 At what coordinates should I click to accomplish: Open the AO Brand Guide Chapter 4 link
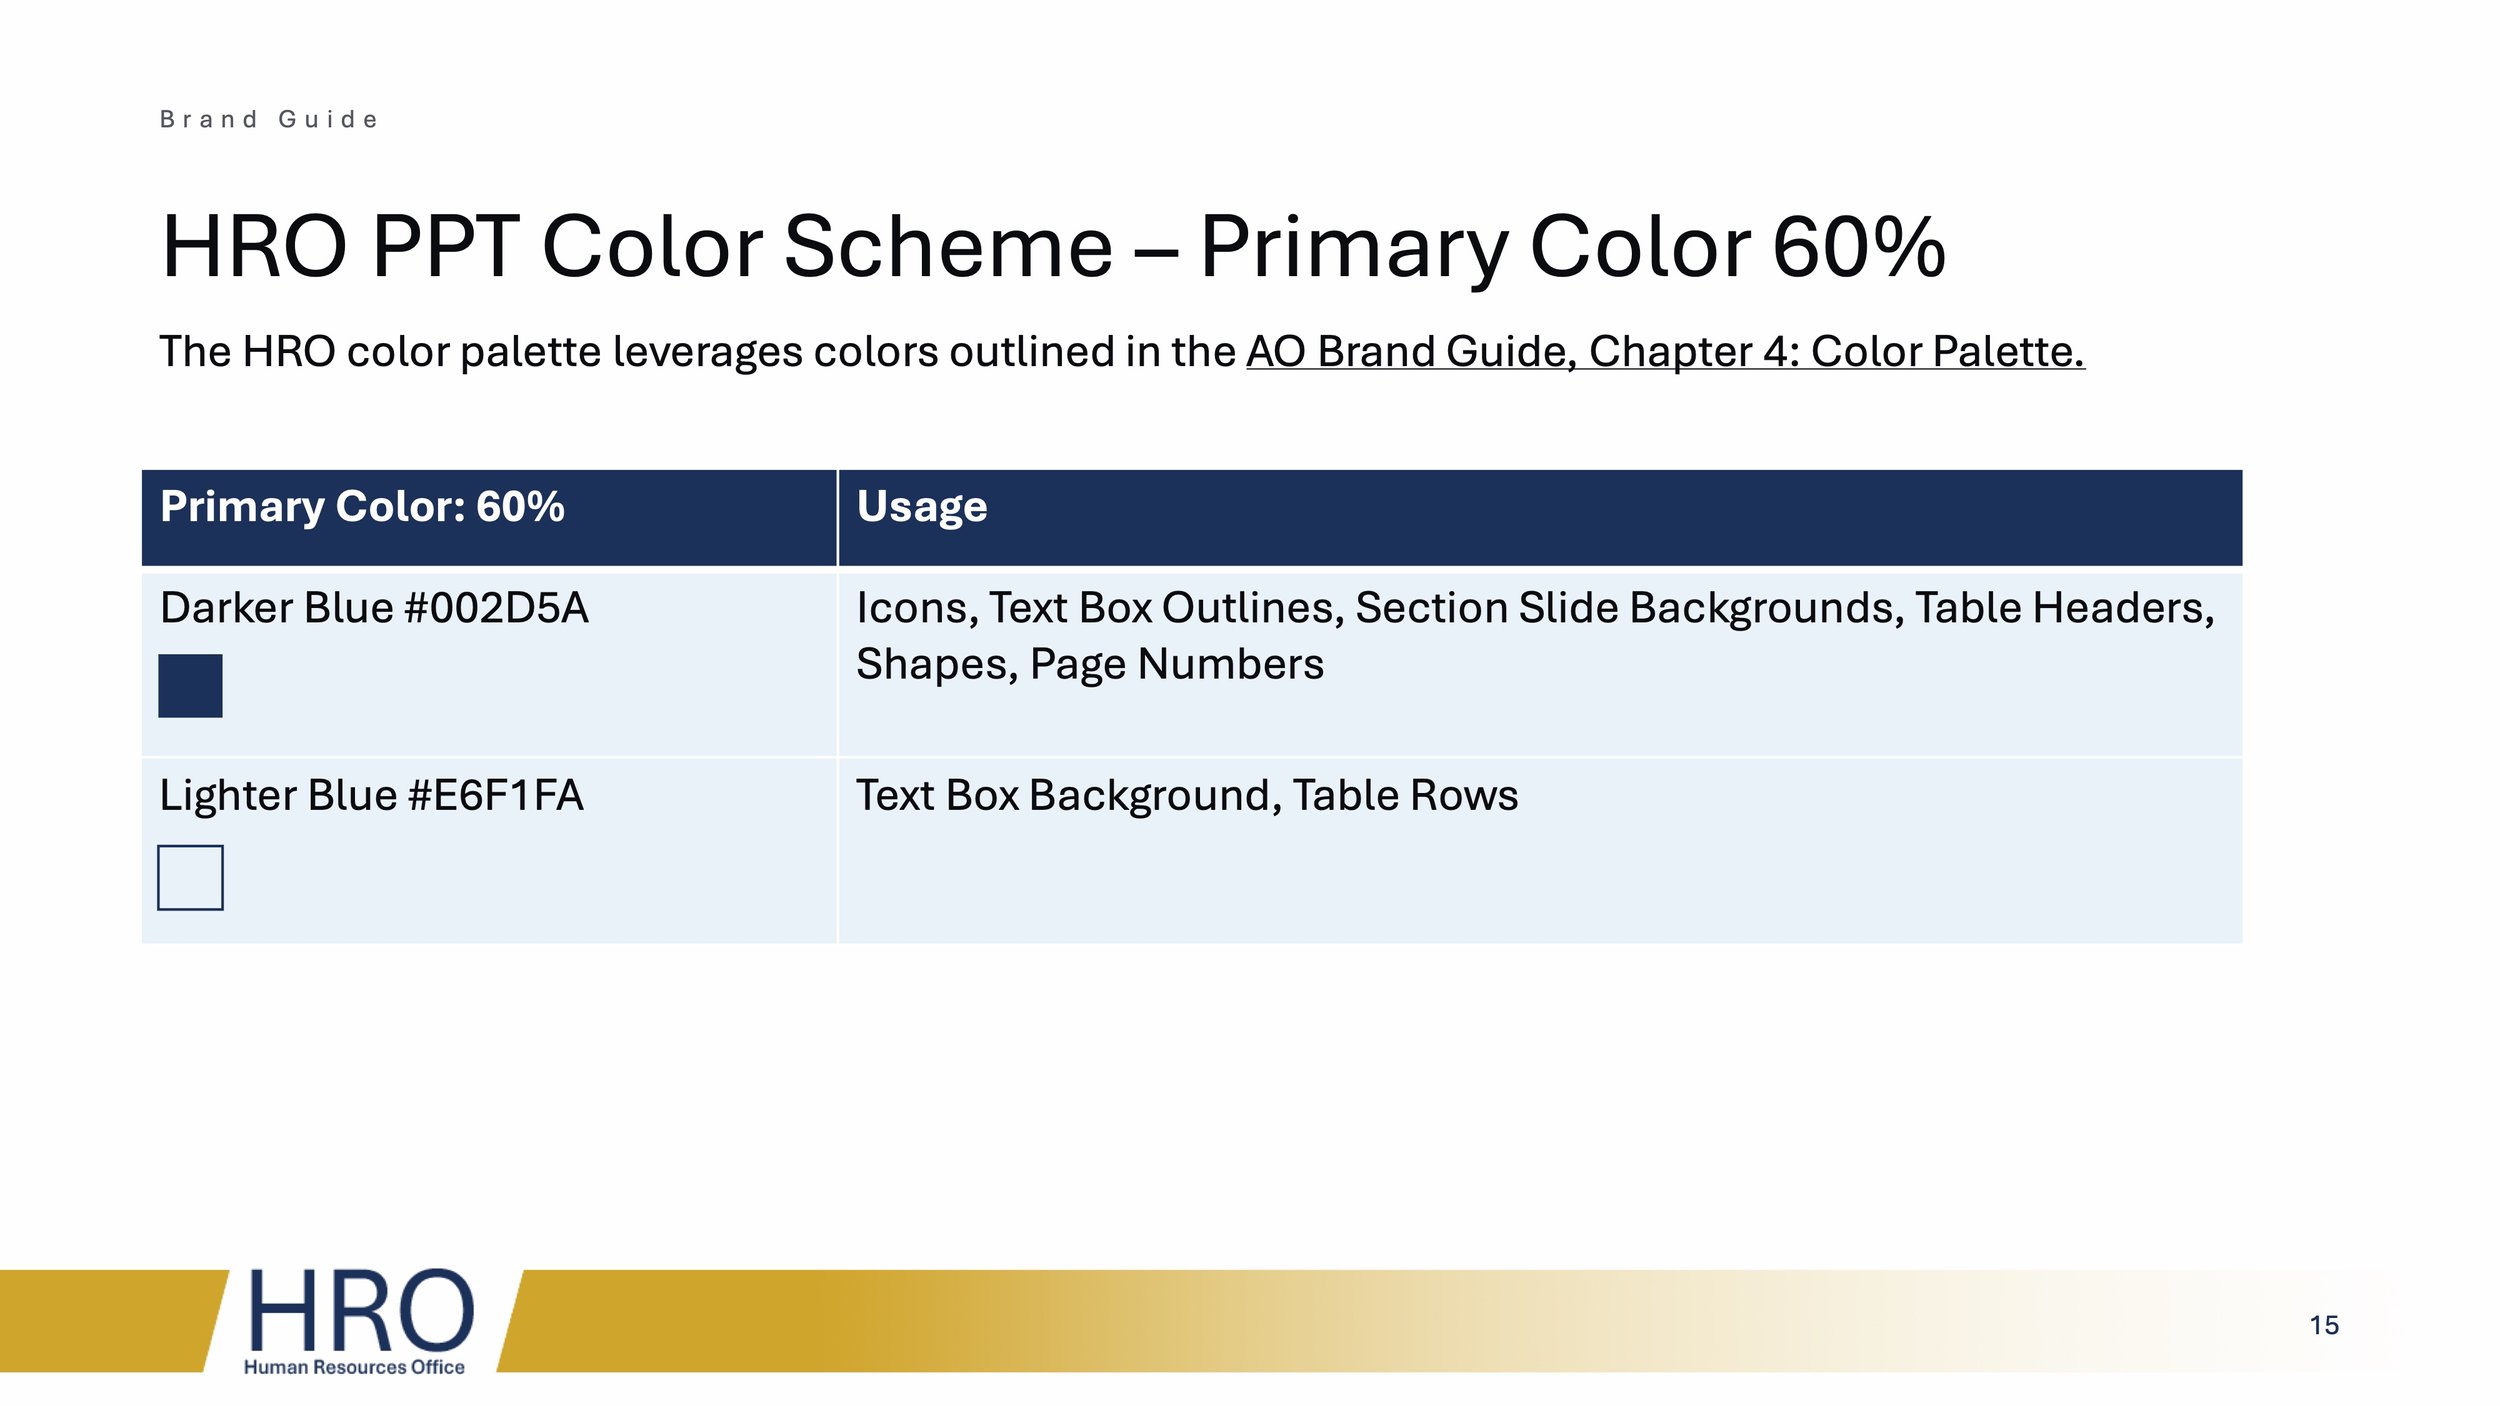(1665, 351)
